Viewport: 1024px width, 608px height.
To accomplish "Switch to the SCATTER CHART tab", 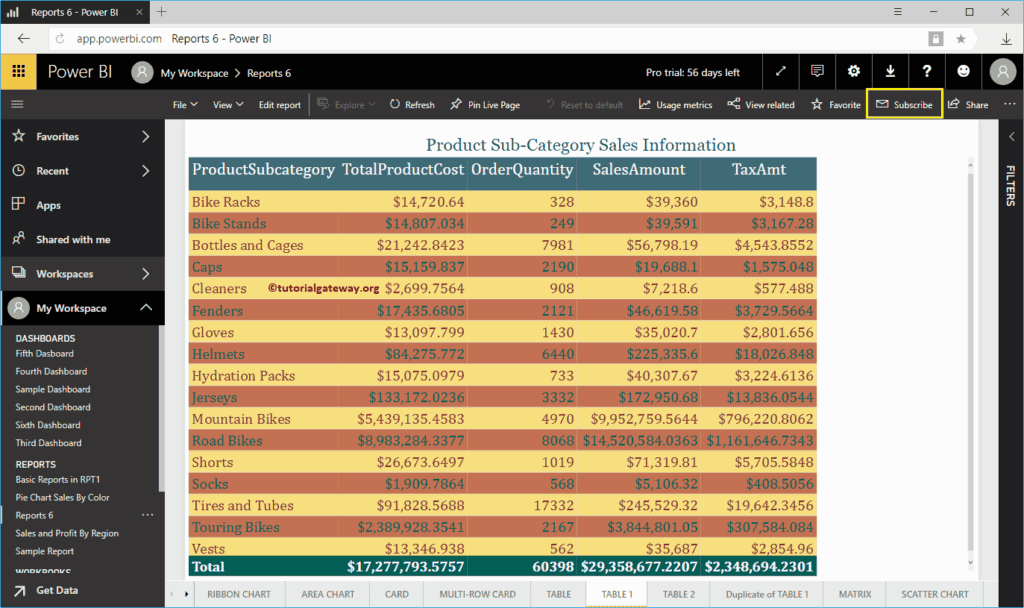I will (x=935, y=594).
